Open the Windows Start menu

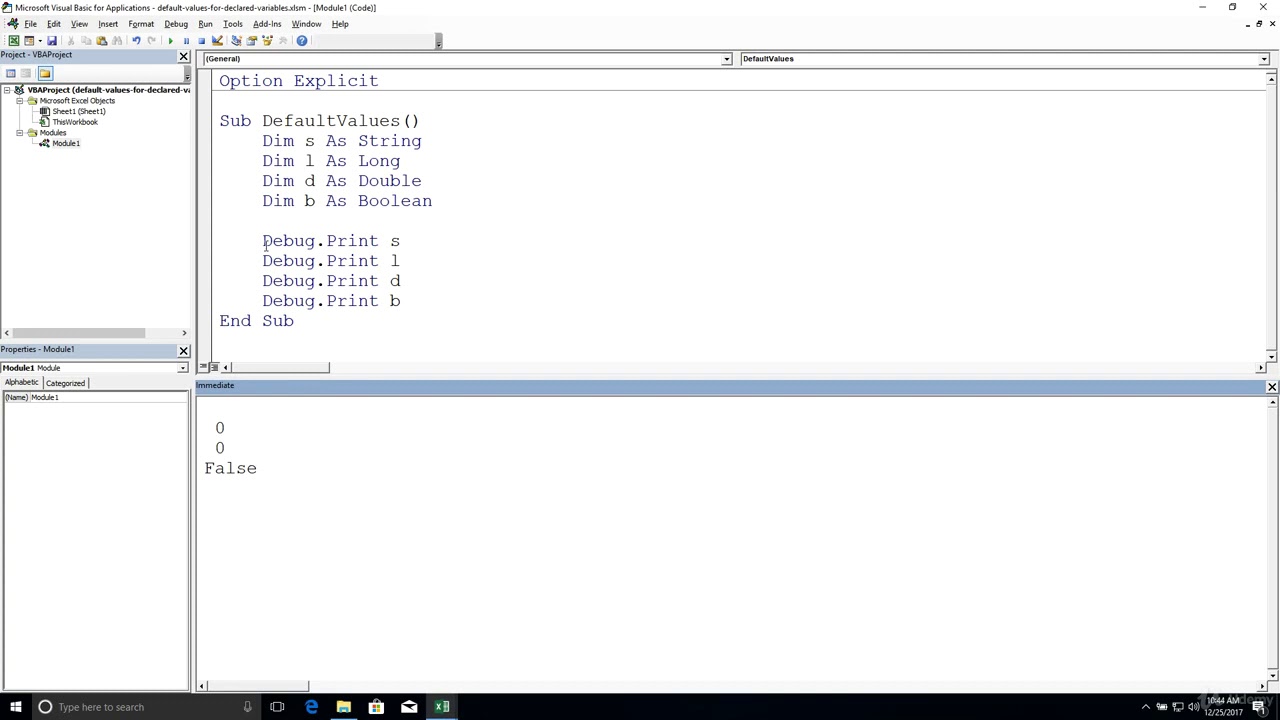coord(15,707)
